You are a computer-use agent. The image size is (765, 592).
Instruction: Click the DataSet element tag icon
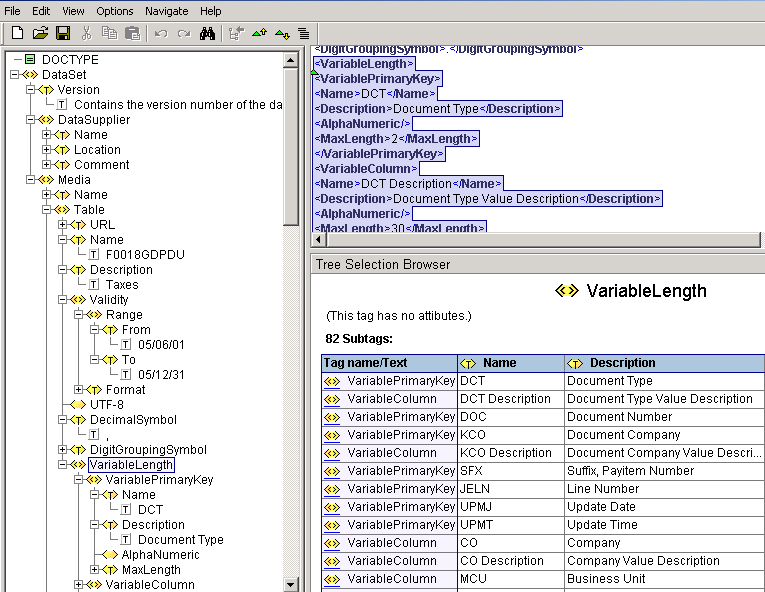click(x=30, y=75)
